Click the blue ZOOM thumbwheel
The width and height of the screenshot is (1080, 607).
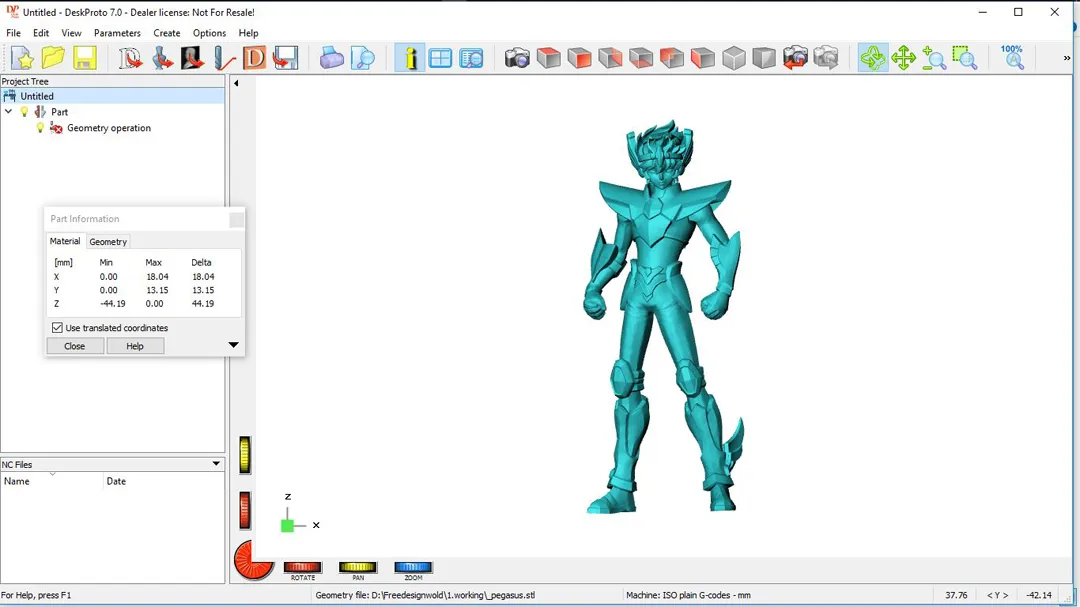coord(413,567)
